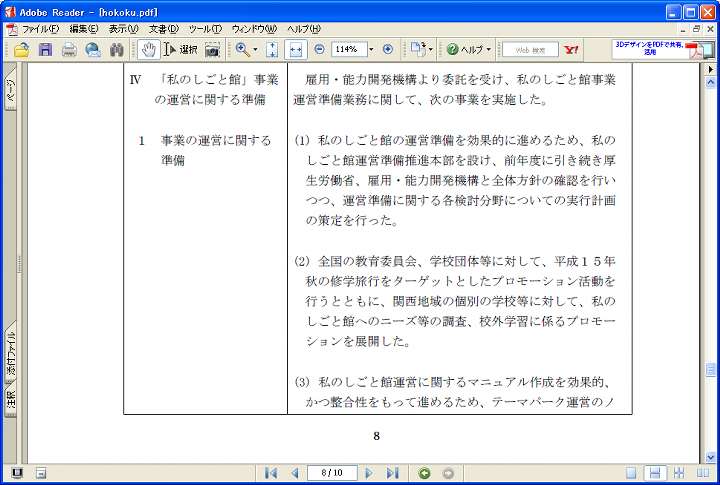Click the Yahoo search icon

572,49
